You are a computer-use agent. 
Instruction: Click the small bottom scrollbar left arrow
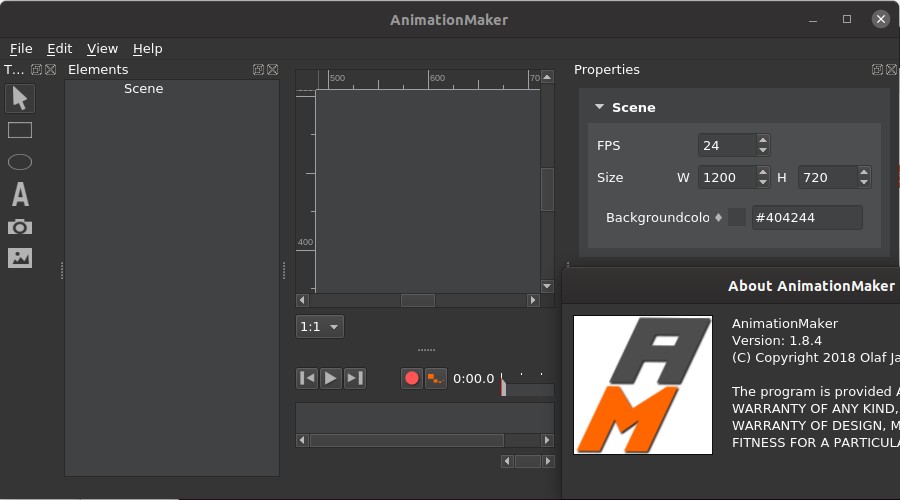[x=507, y=461]
